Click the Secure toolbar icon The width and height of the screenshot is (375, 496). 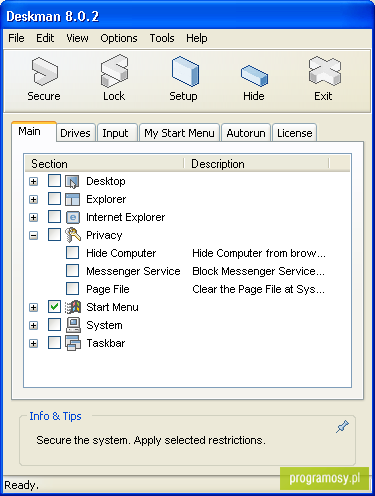tap(44, 71)
